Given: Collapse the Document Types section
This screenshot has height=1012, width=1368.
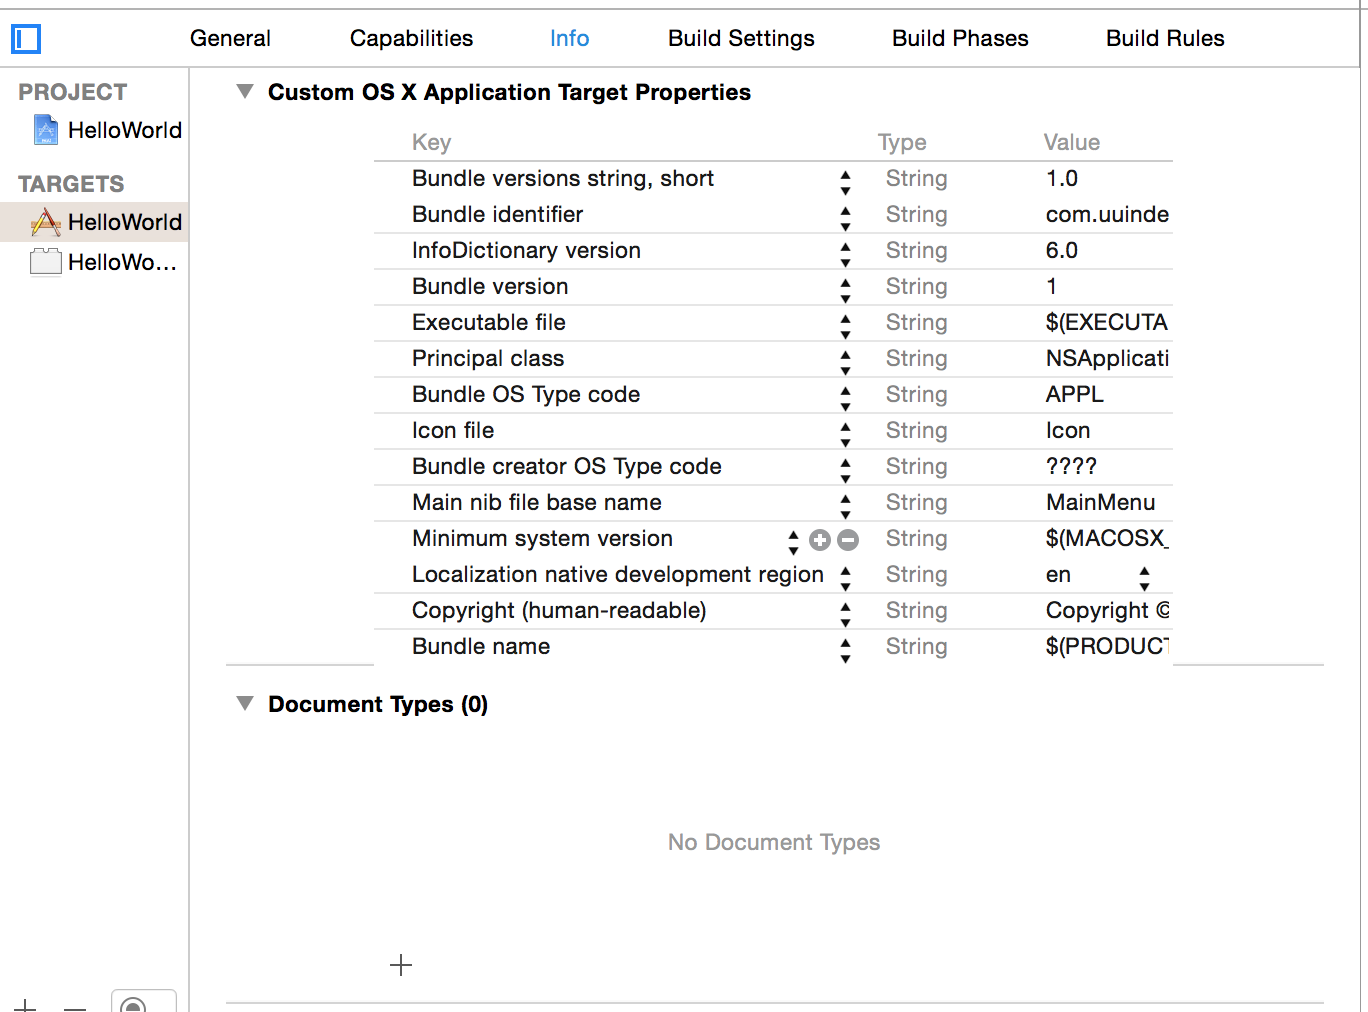Looking at the screenshot, I should pos(245,704).
